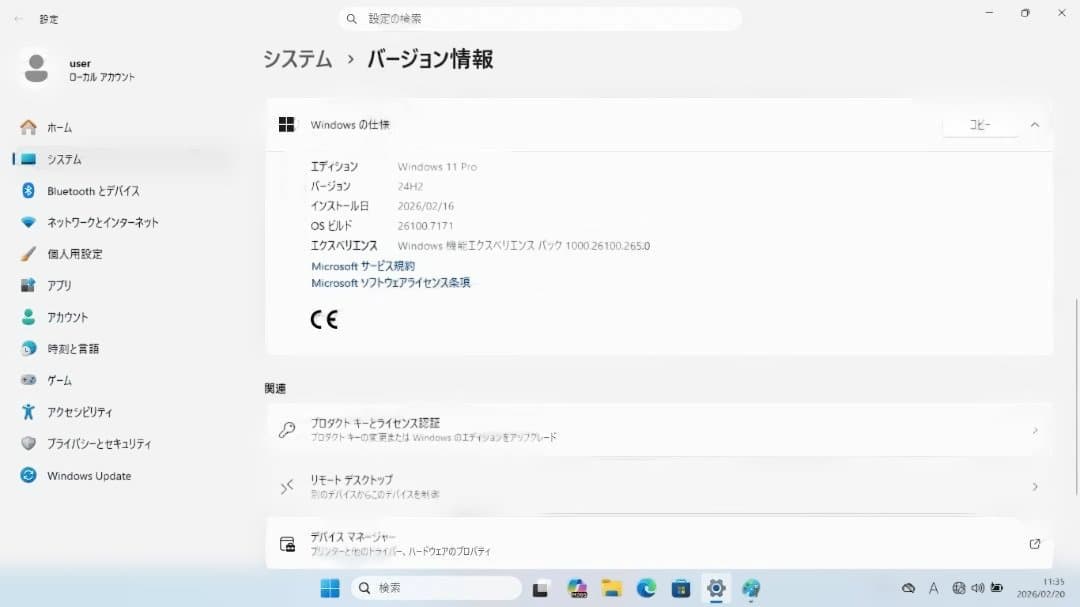Open アカウント settings in sidebar
Screen dimensions: 1080x607
point(78,317)
